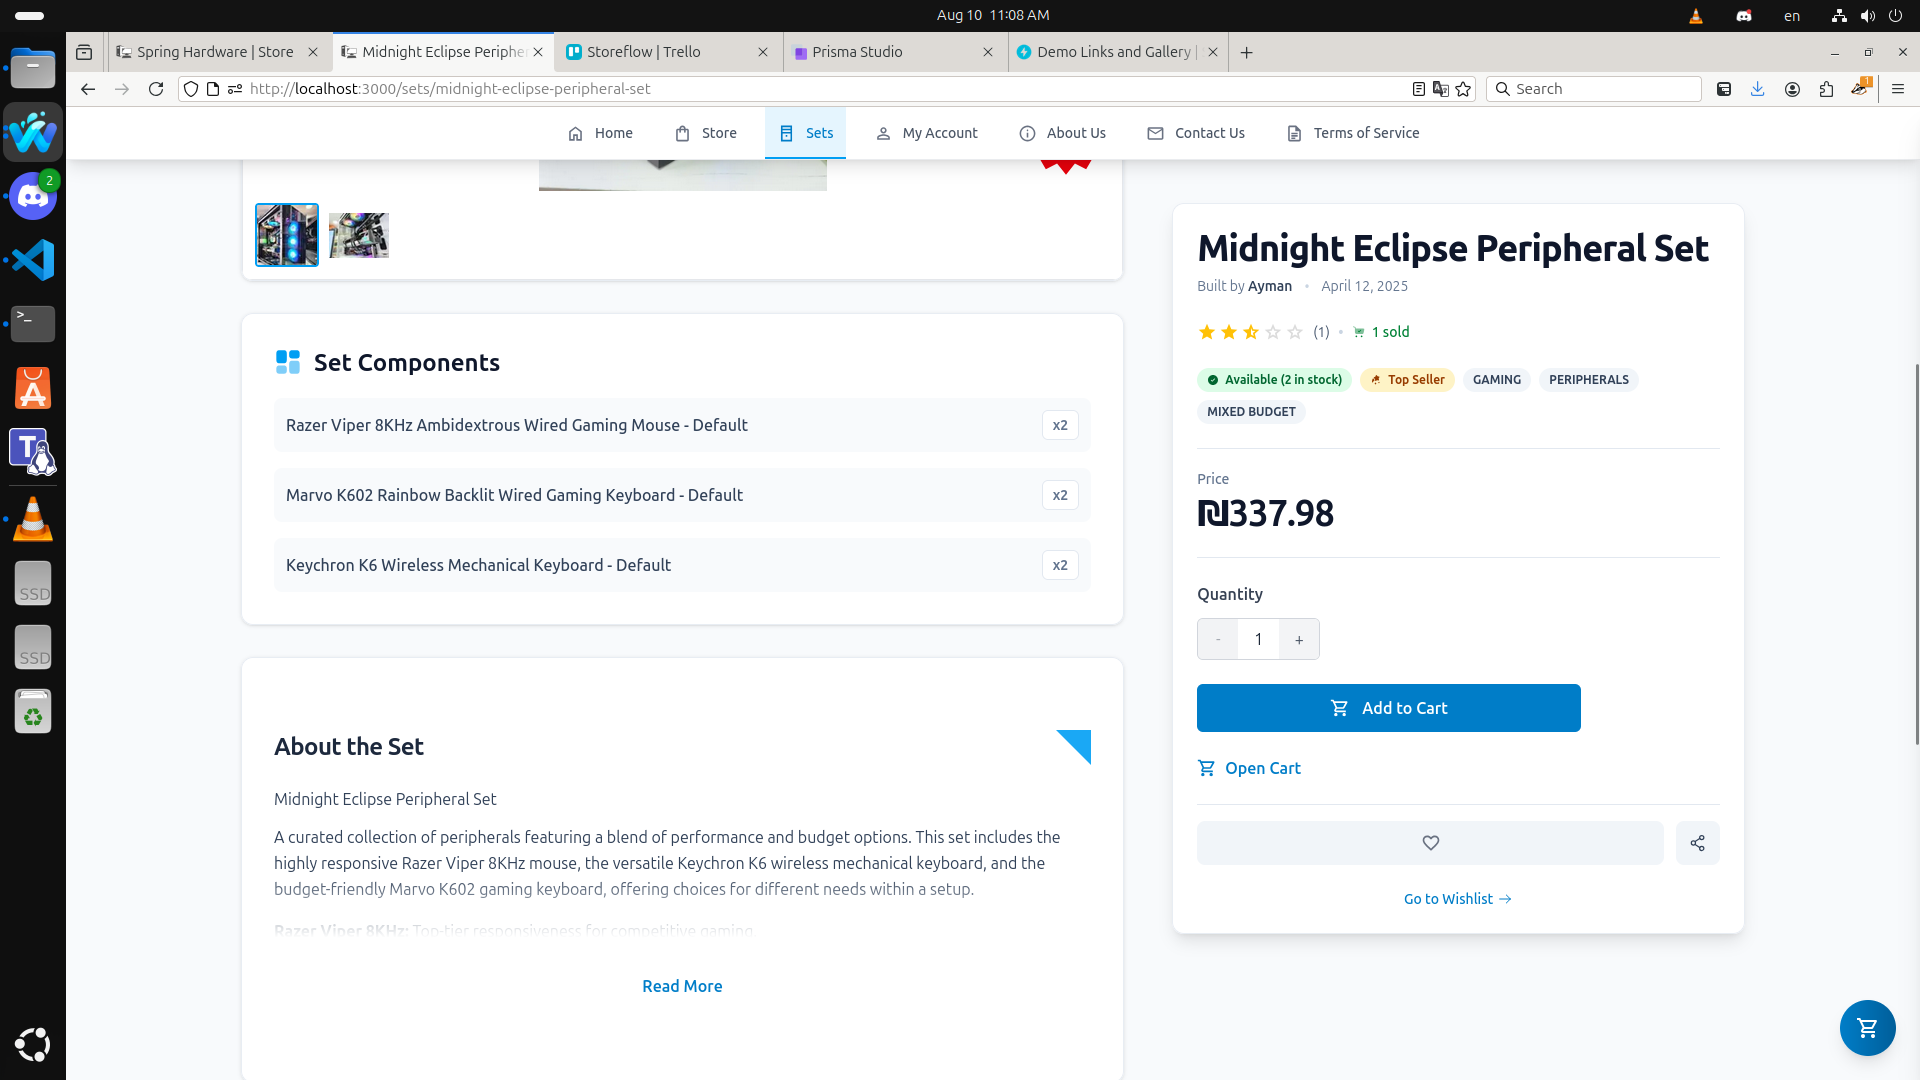Open the list all tabs button

84,52
